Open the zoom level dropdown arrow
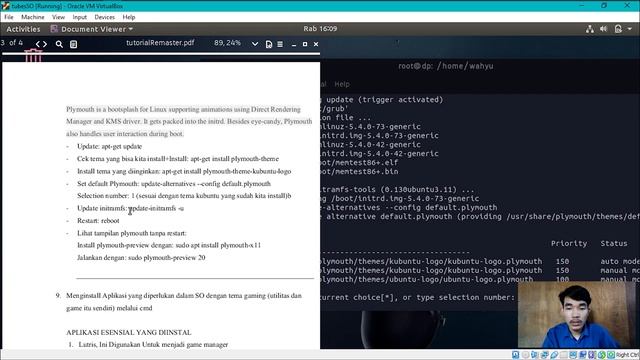This screenshot has width=640, height=360. tap(255, 44)
